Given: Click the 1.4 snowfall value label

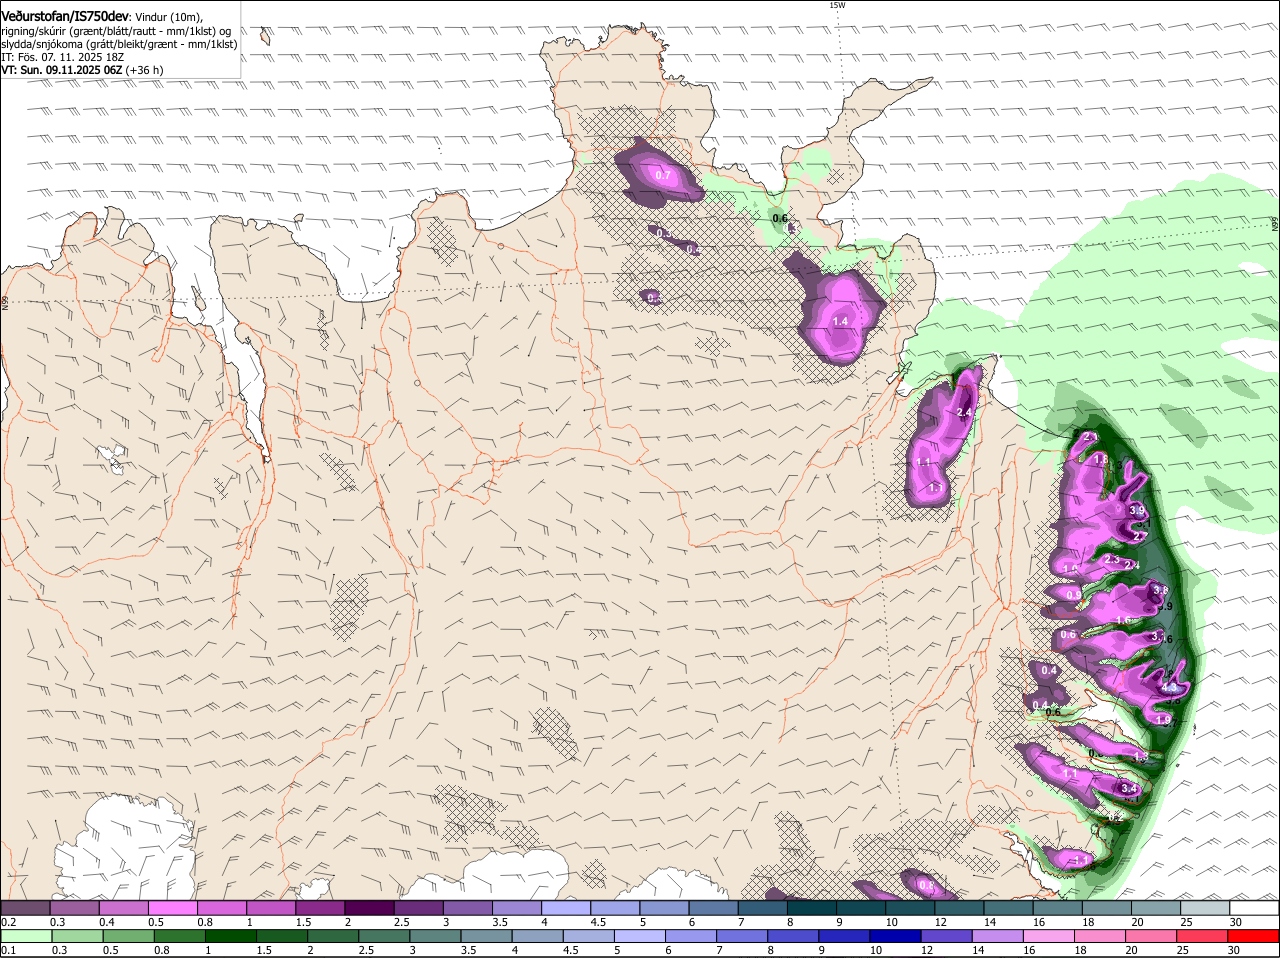Looking at the screenshot, I should pyautogui.click(x=840, y=321).
